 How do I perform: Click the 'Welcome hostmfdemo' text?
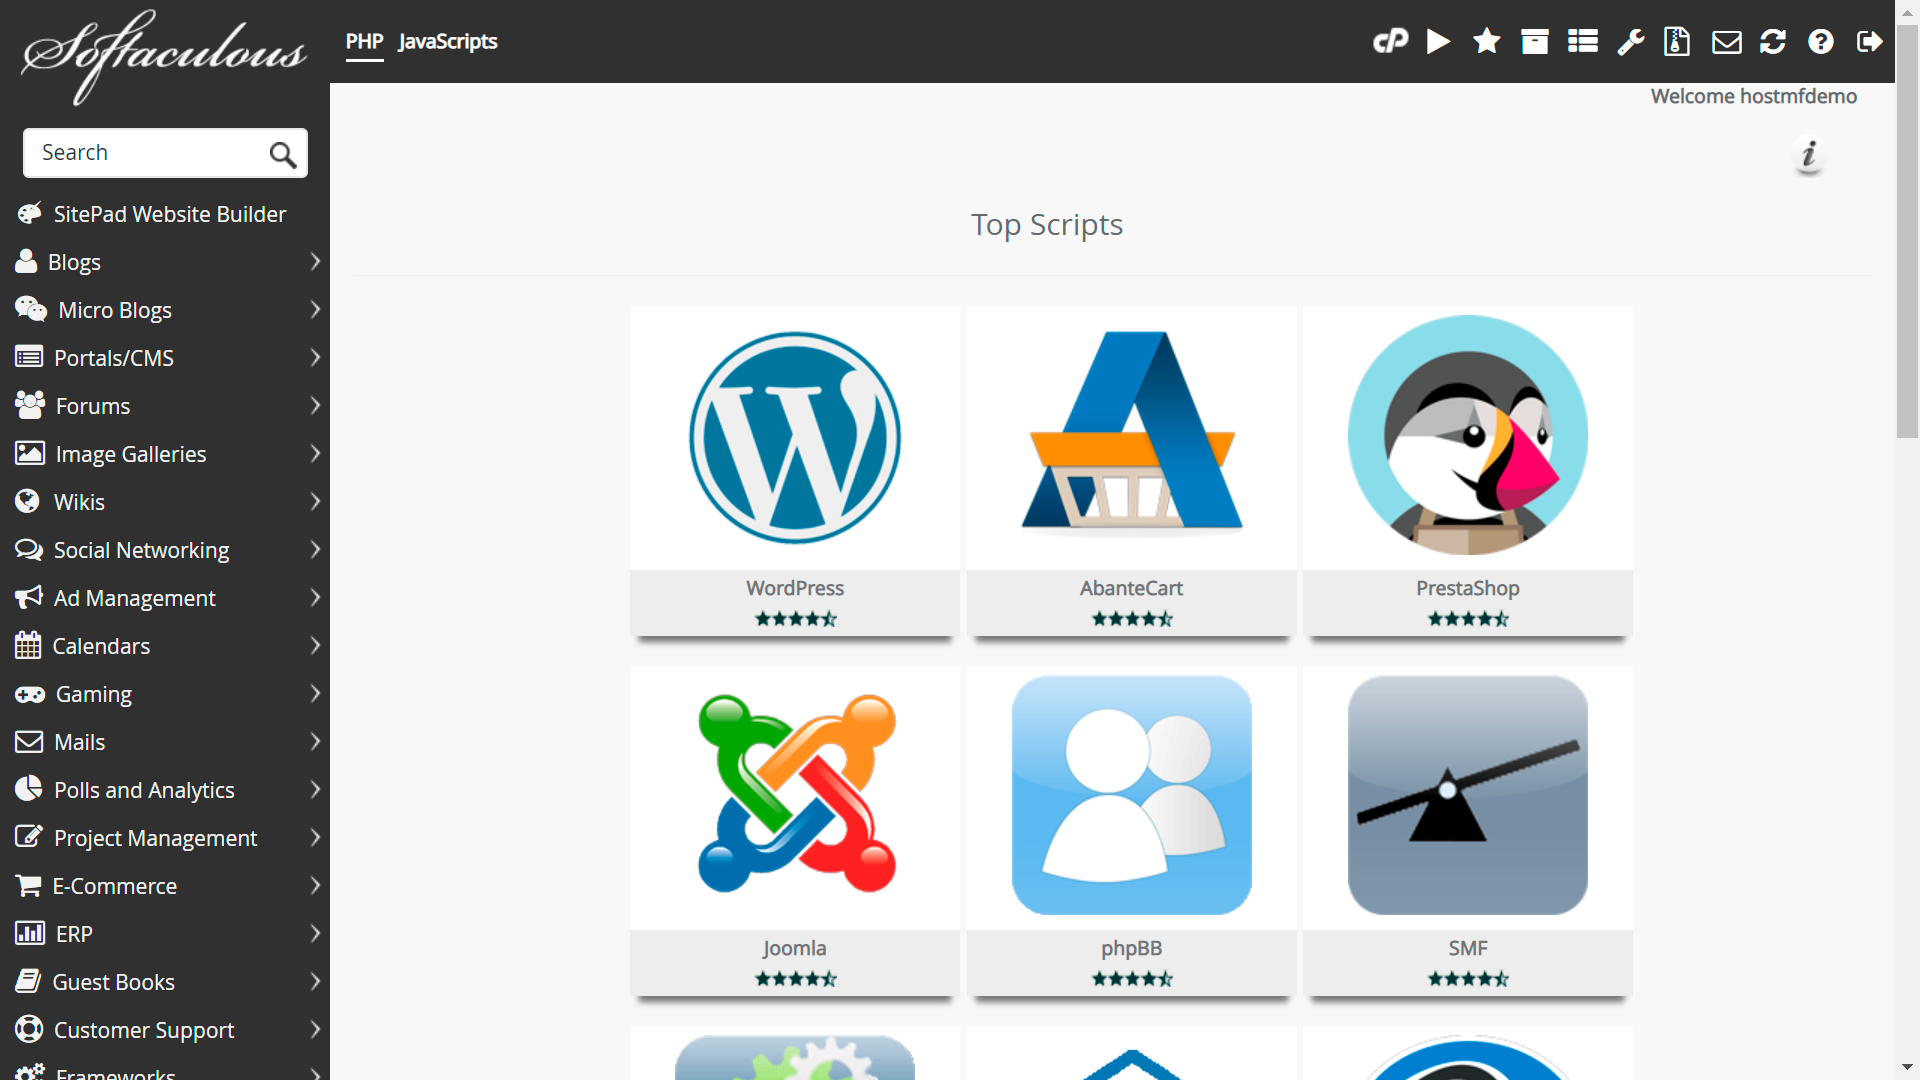pos(1753,96)
